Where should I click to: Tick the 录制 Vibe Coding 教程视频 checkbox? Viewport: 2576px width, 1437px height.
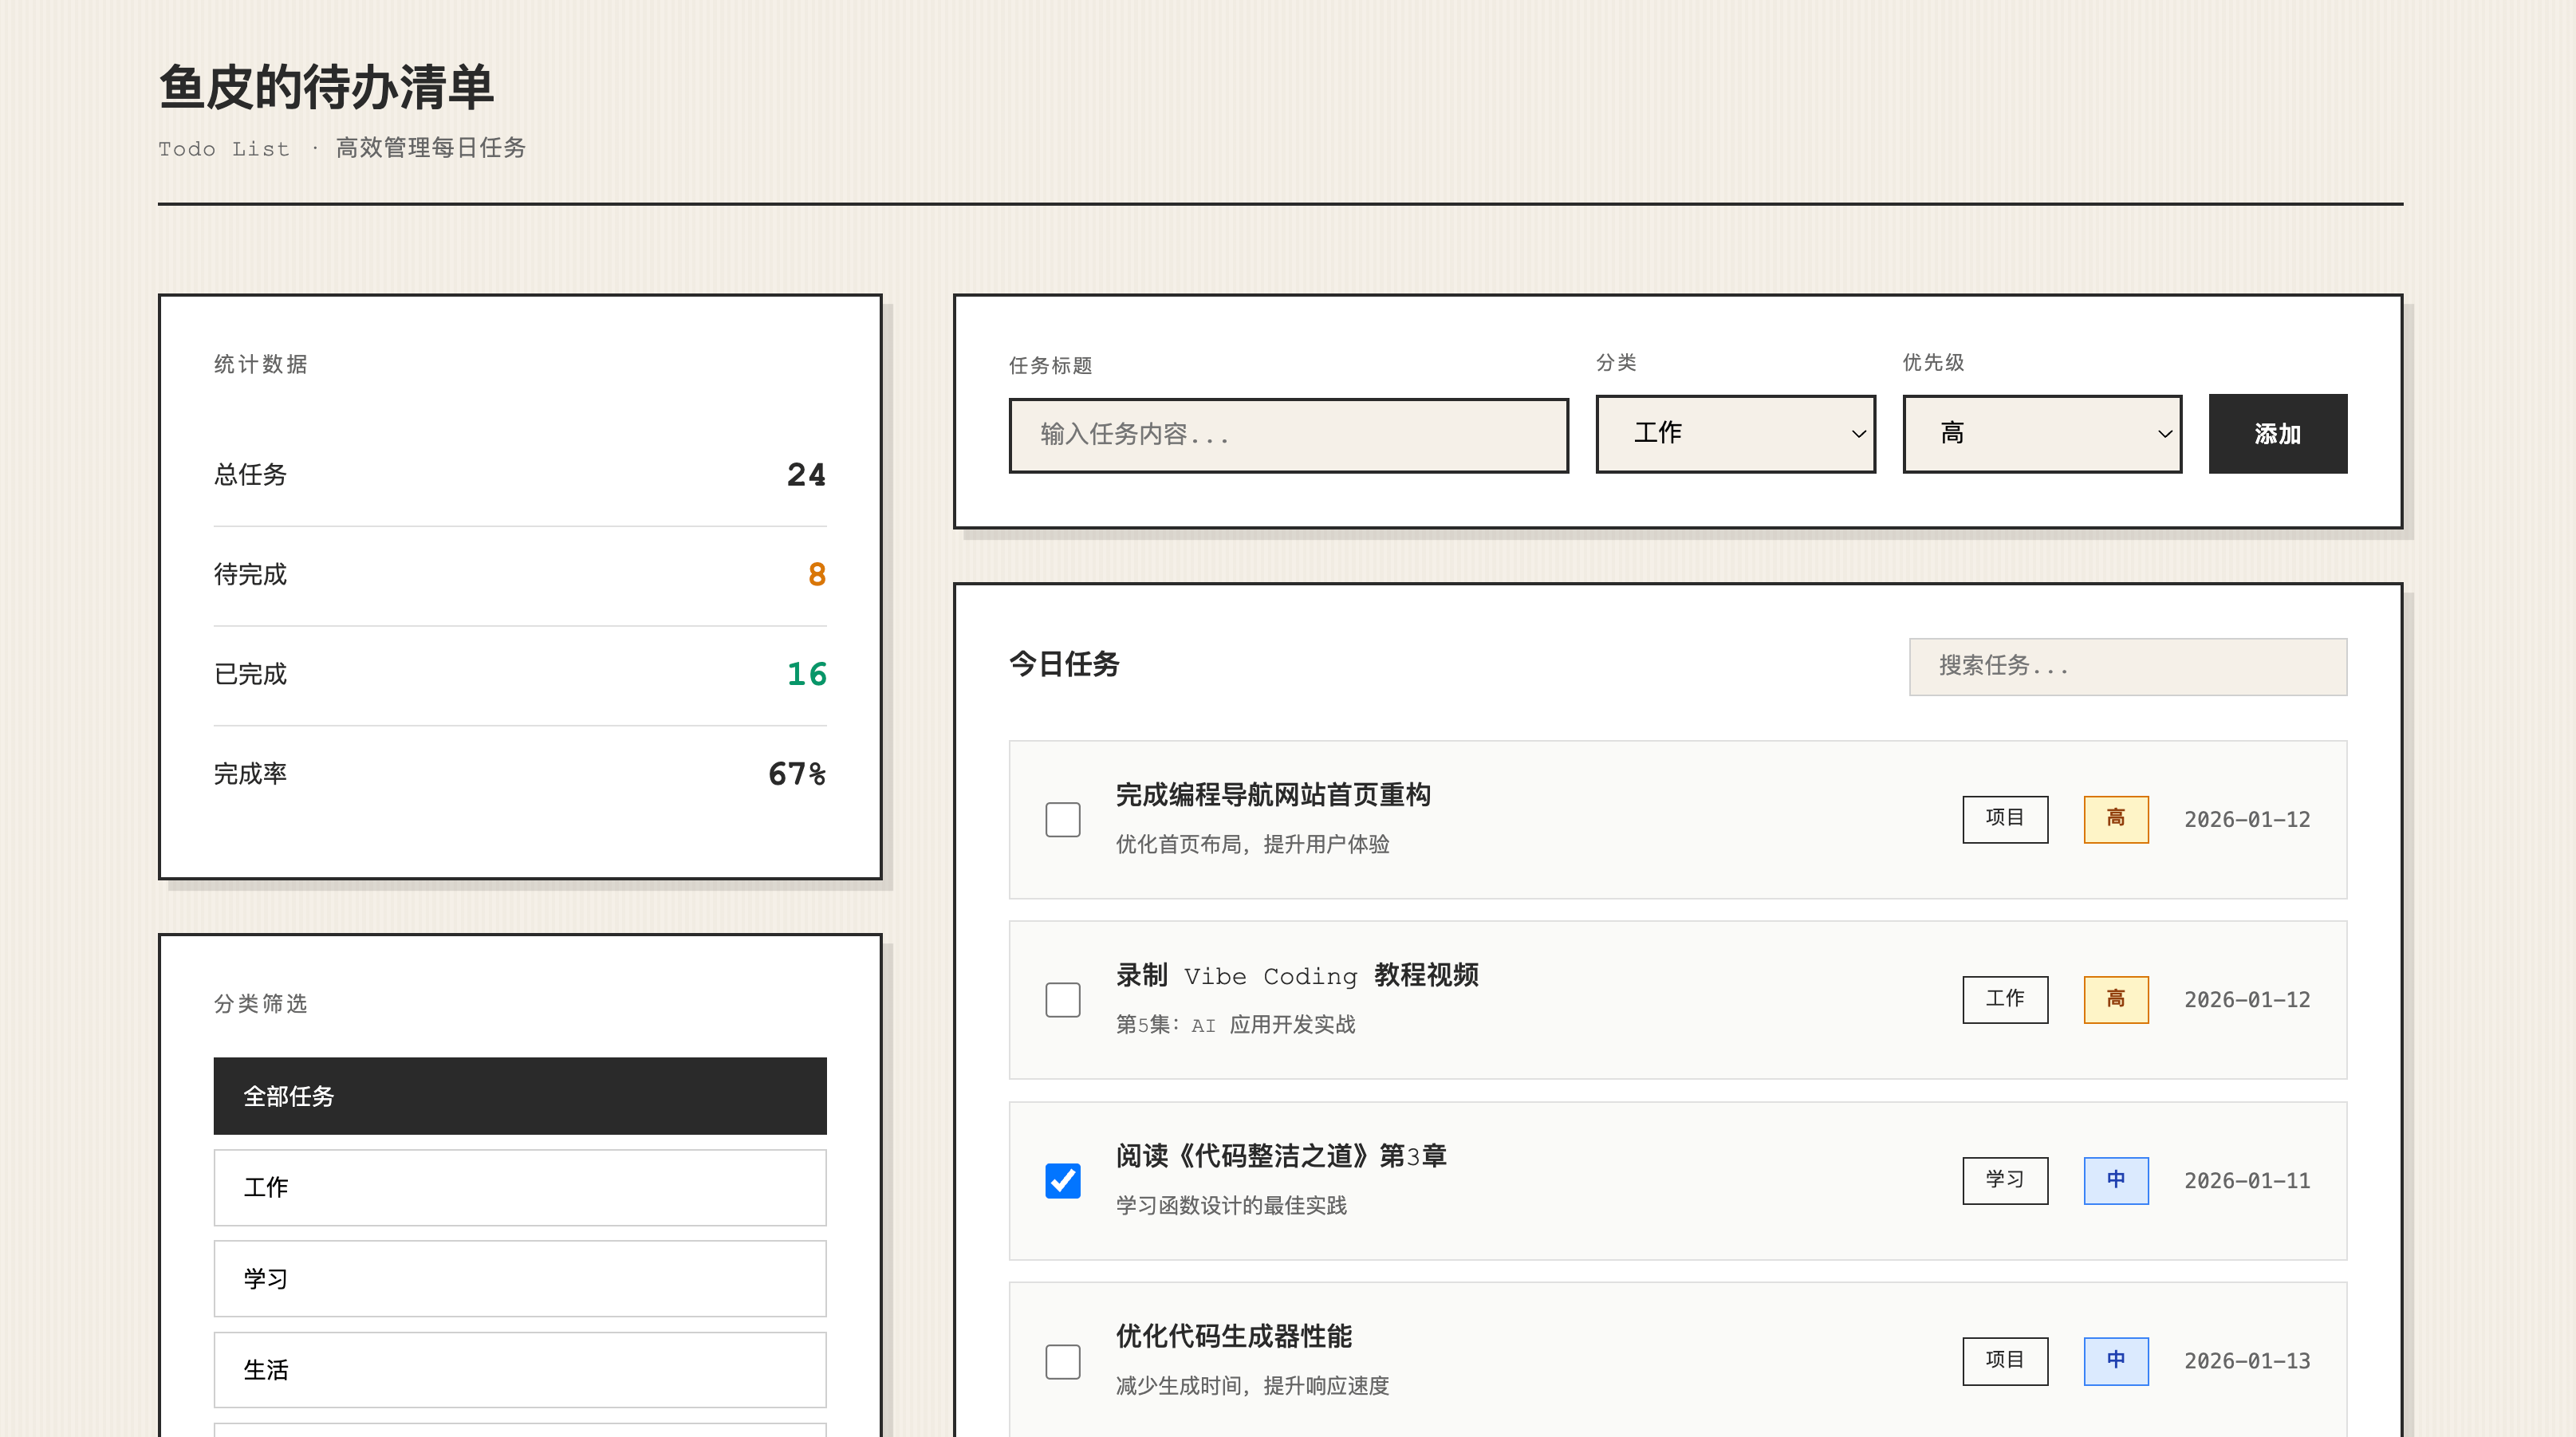pos(1062,999)
